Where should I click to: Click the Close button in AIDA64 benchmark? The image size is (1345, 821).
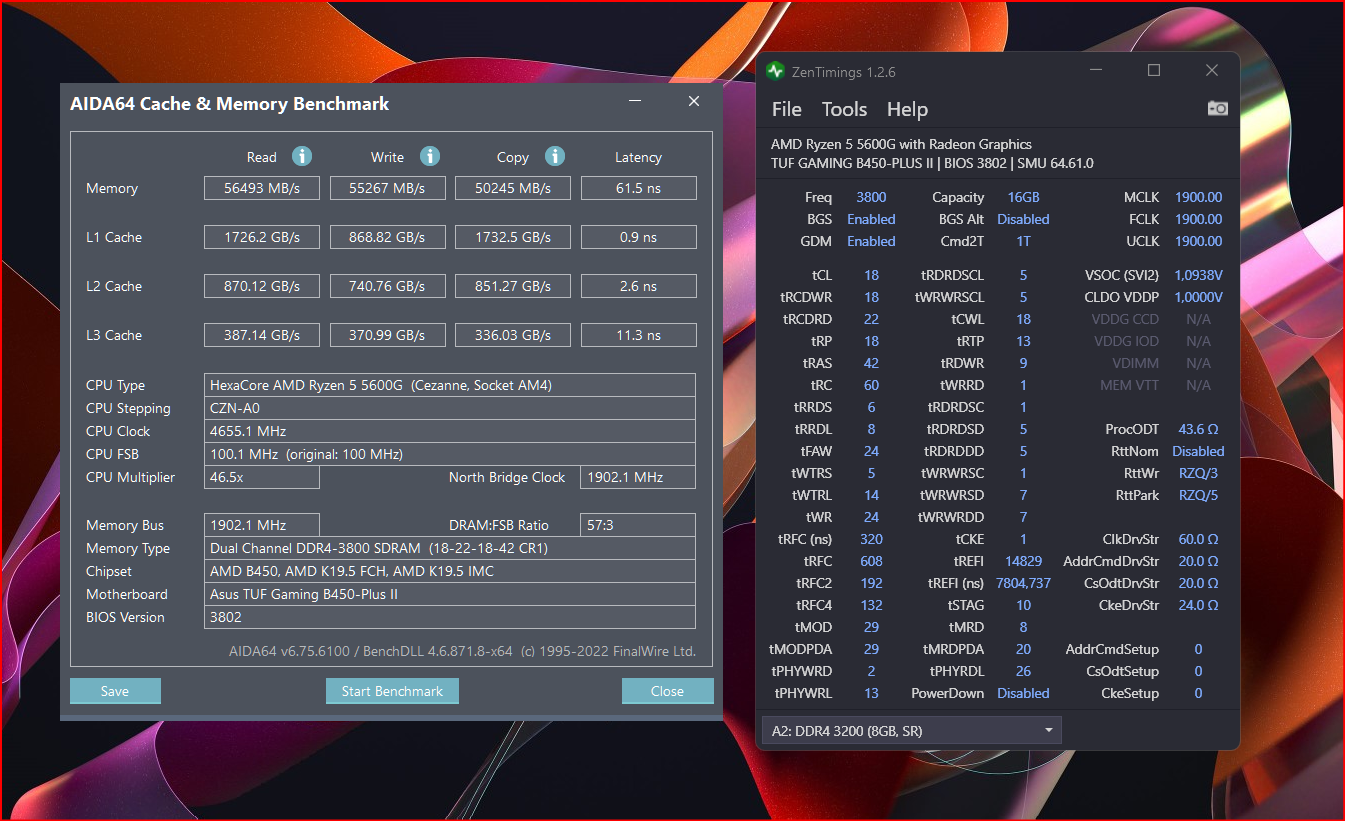tap(667, 691)
